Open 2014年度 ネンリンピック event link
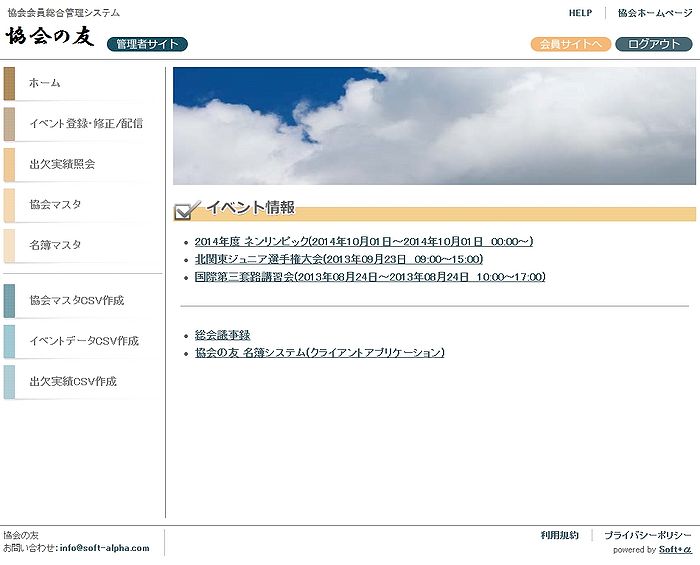Image resolution: width=700 pixels, height=565 pixels. click(x=364, y=241)
